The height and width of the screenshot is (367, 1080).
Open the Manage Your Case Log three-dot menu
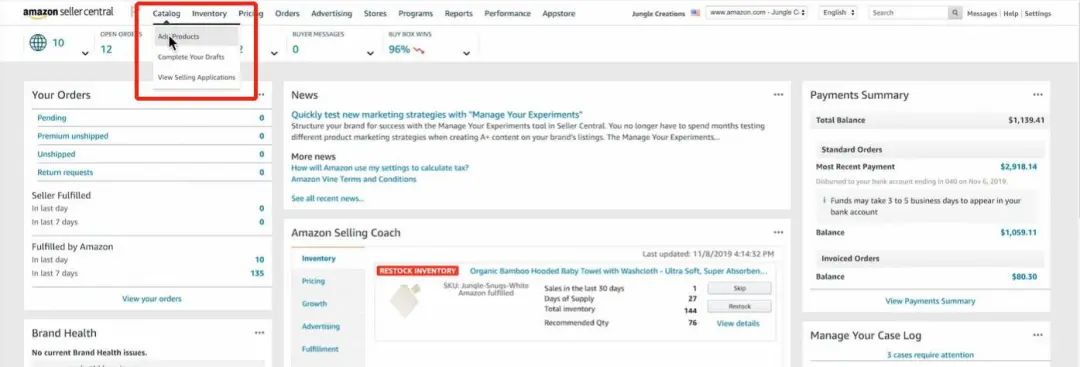tap(1037, 335)
